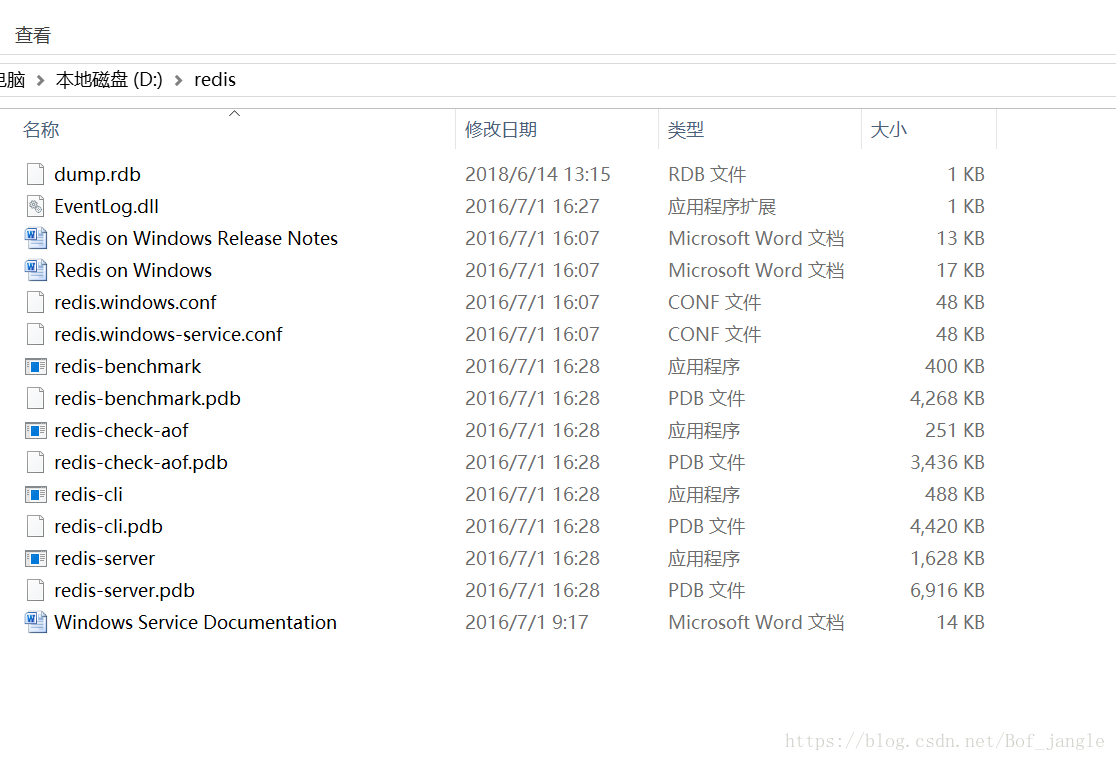The height and width of the screenshot is (761, 1116).
Task: Navigate to 本地磁盘 (D:) in breadcrumb
Action: pyautogui.click(x=109, y=80)
